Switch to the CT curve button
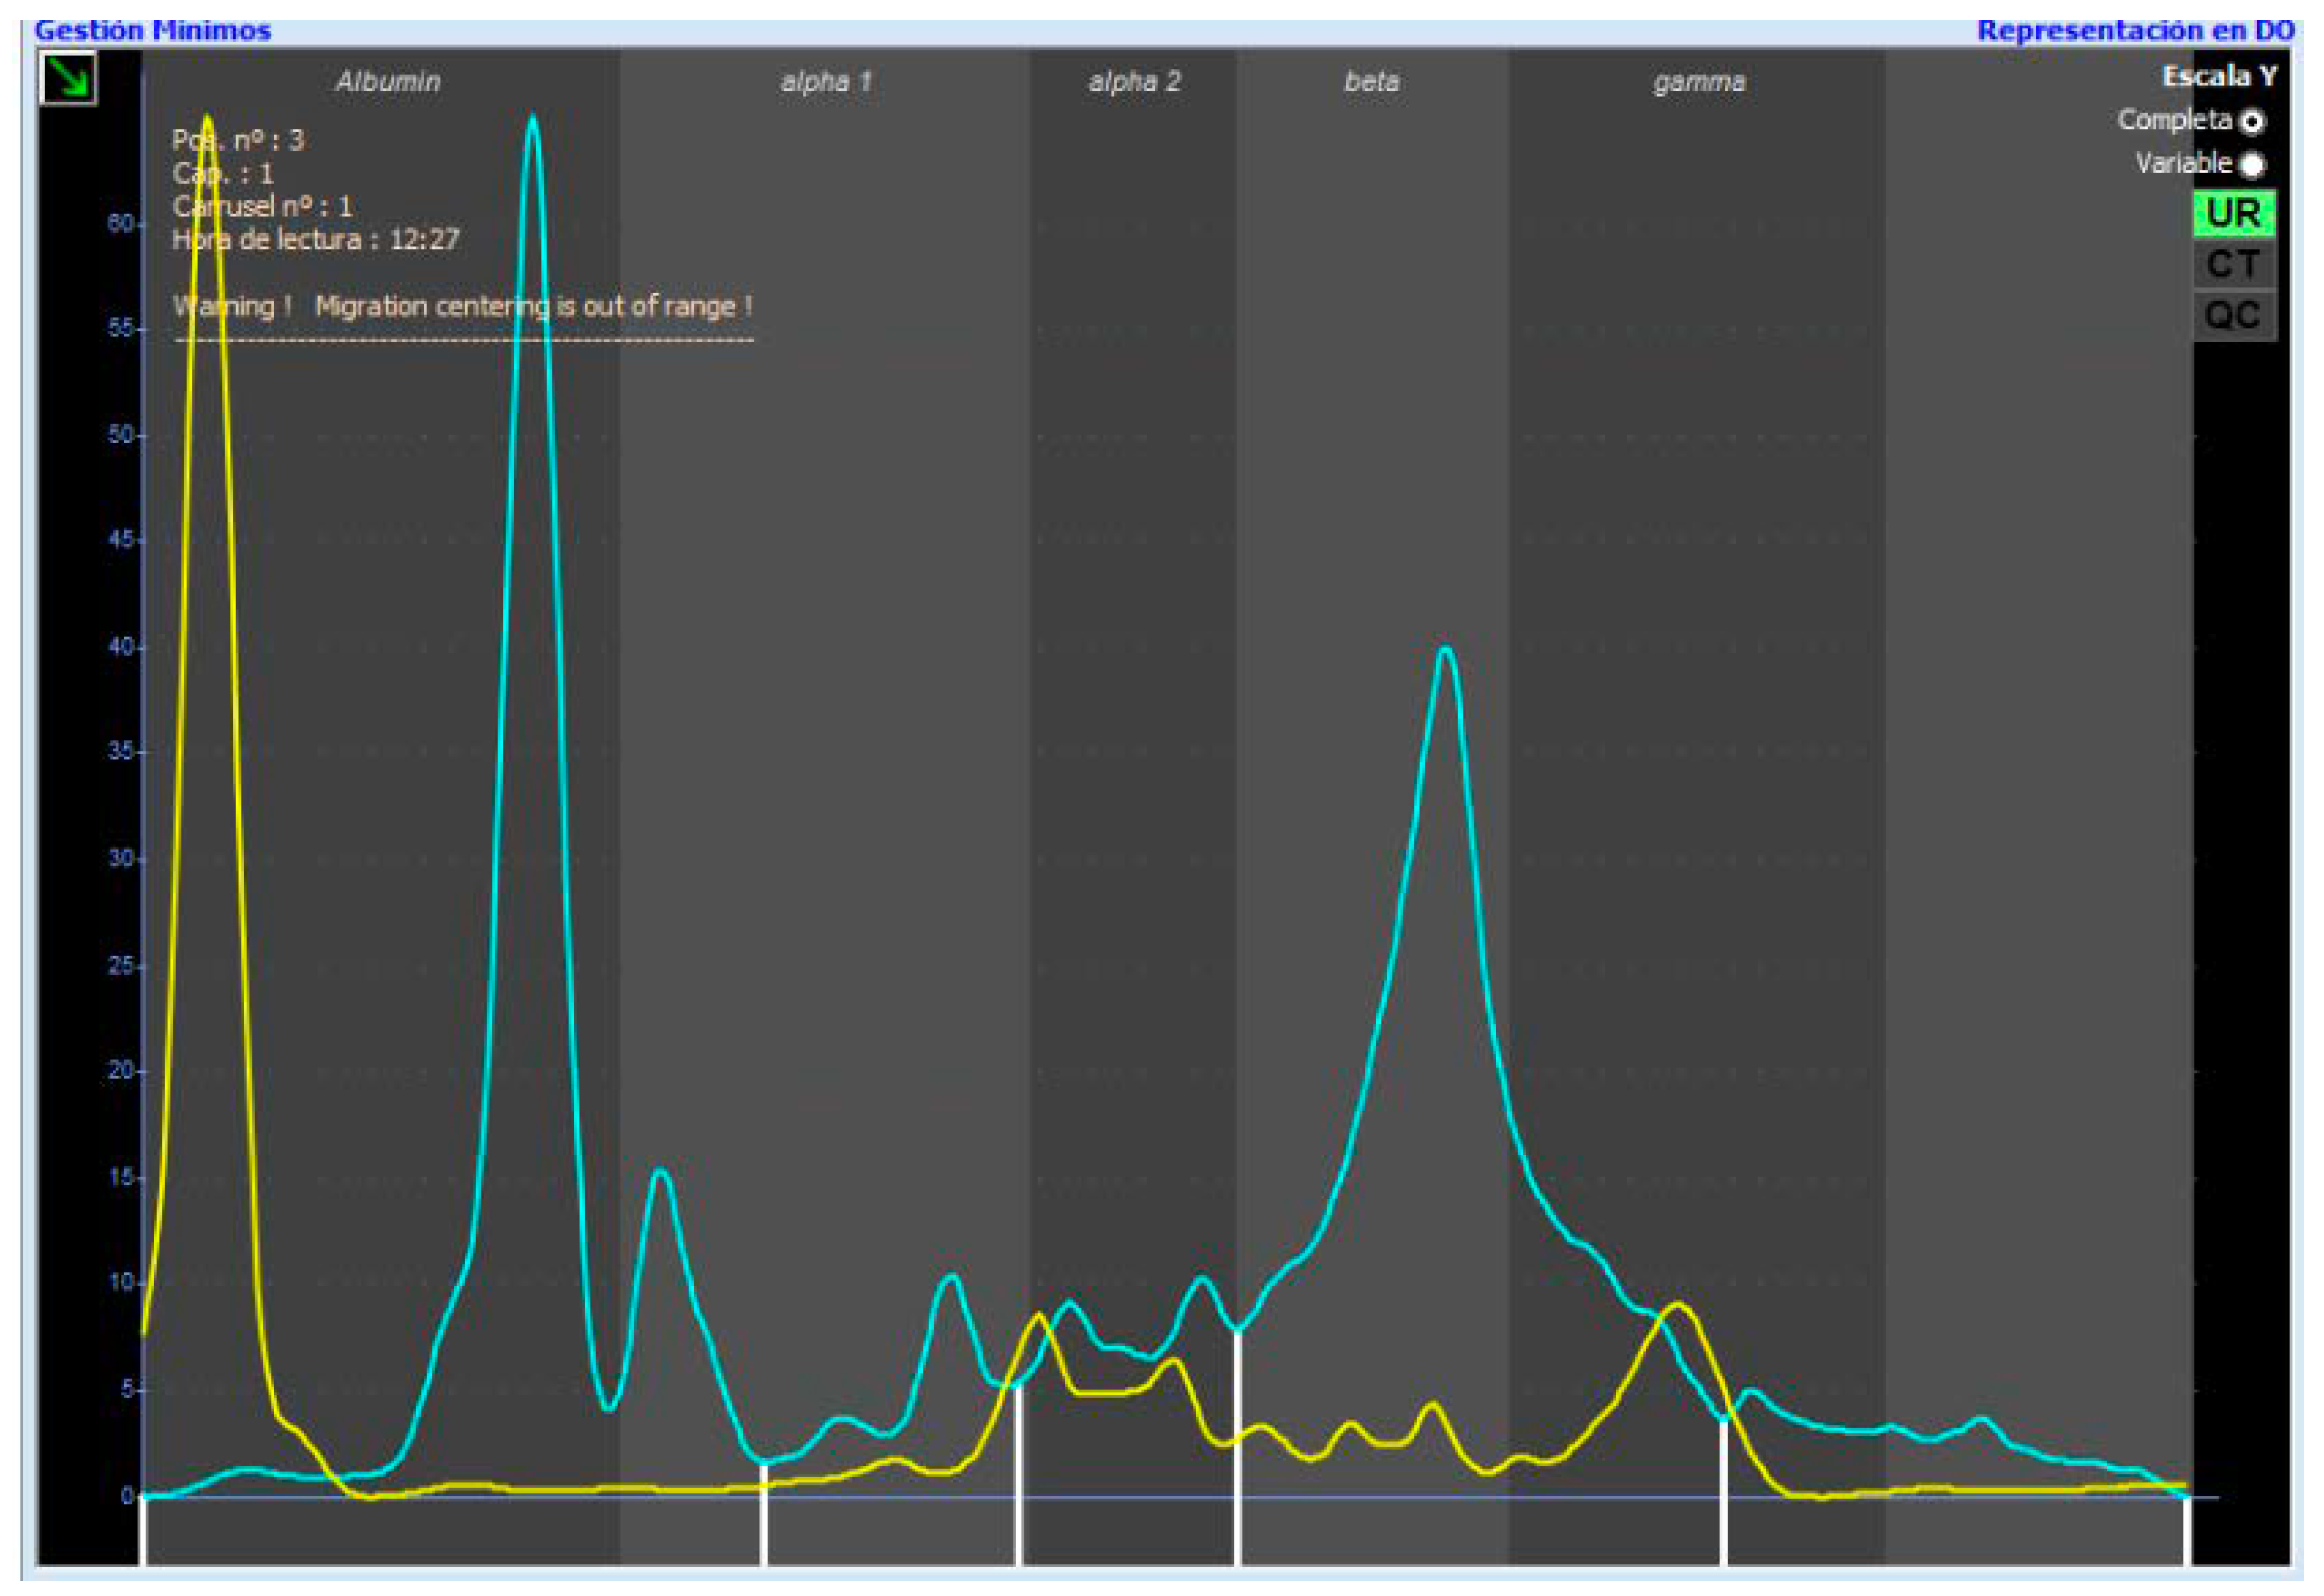Screen dimensions: 2324x1596 coord(2233,265)
